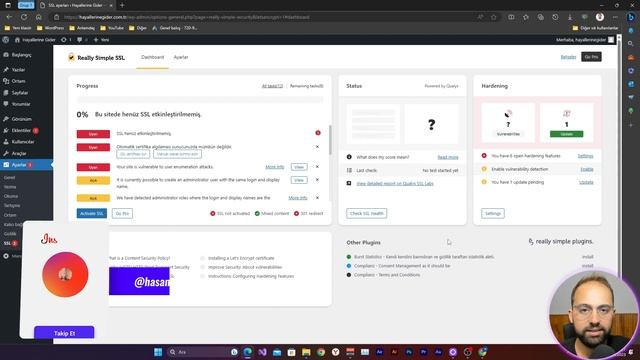
Task: Dismiss the automatic certificate detection task
Action: click(x=317, y=147)
